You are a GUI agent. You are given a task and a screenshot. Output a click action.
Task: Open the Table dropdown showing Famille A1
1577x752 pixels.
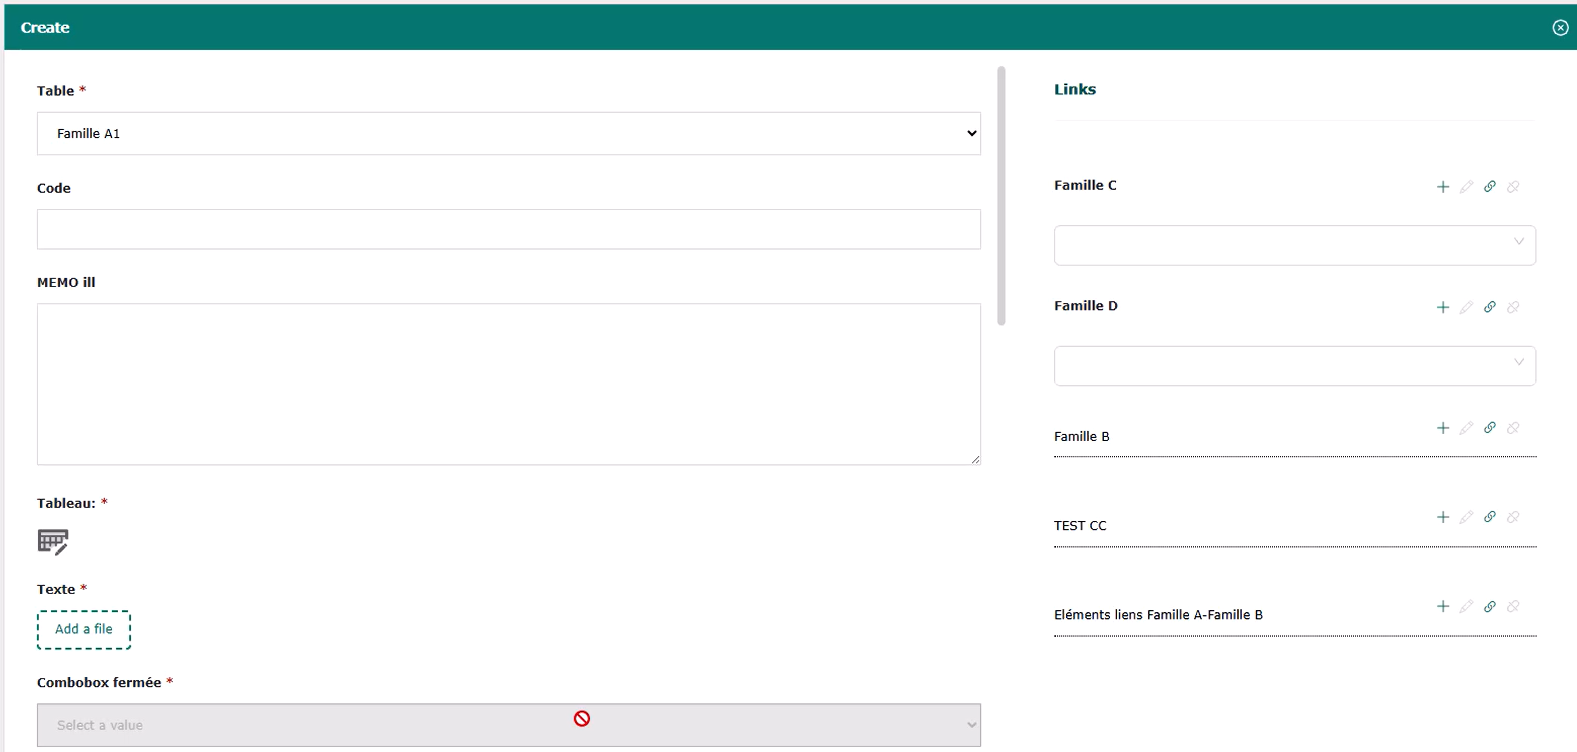(508, 134)
